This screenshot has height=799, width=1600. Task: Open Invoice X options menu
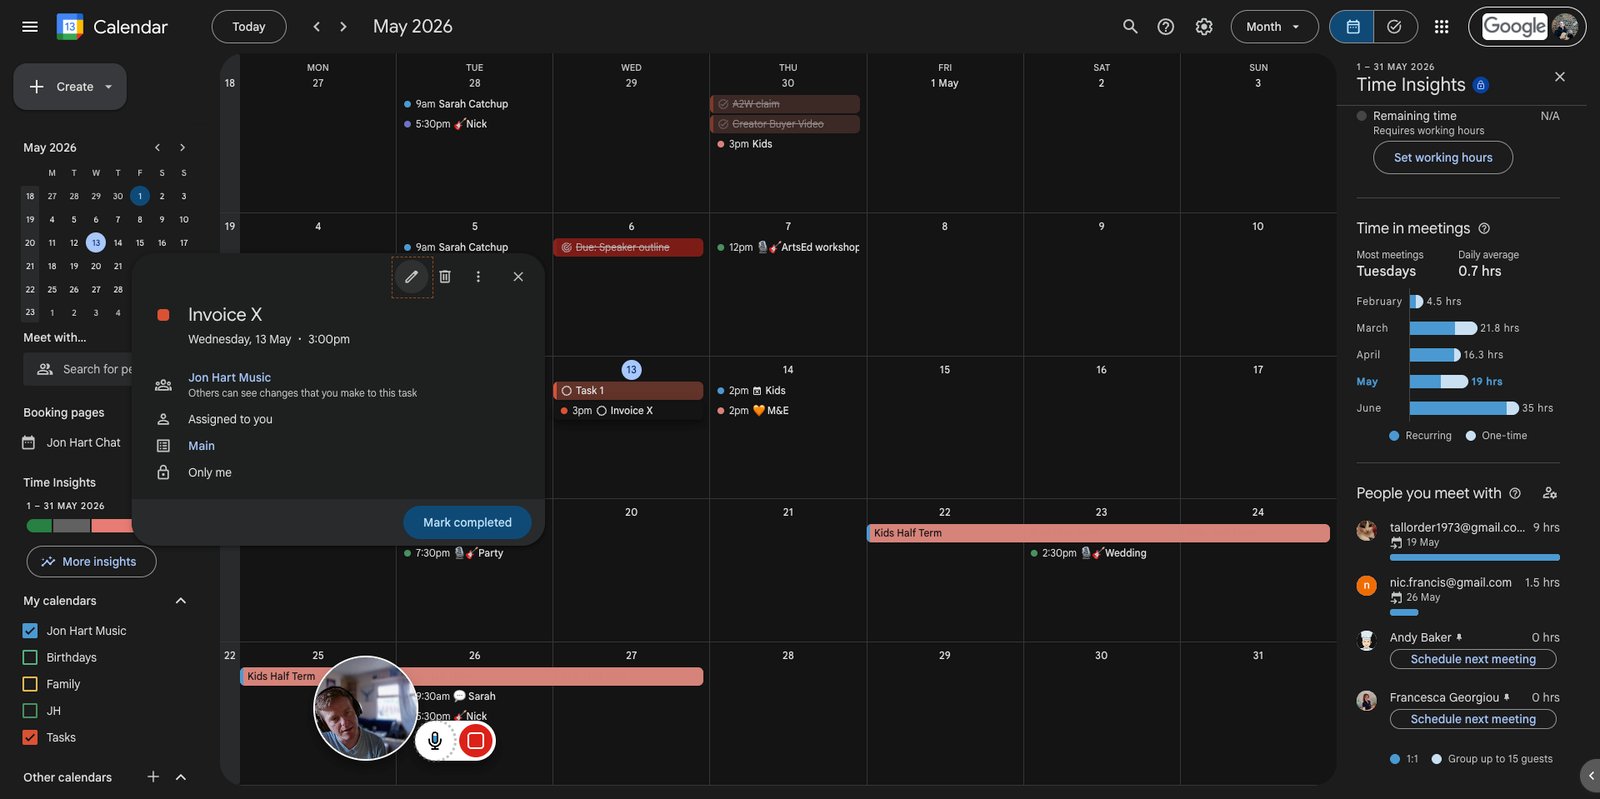(478, 277)
